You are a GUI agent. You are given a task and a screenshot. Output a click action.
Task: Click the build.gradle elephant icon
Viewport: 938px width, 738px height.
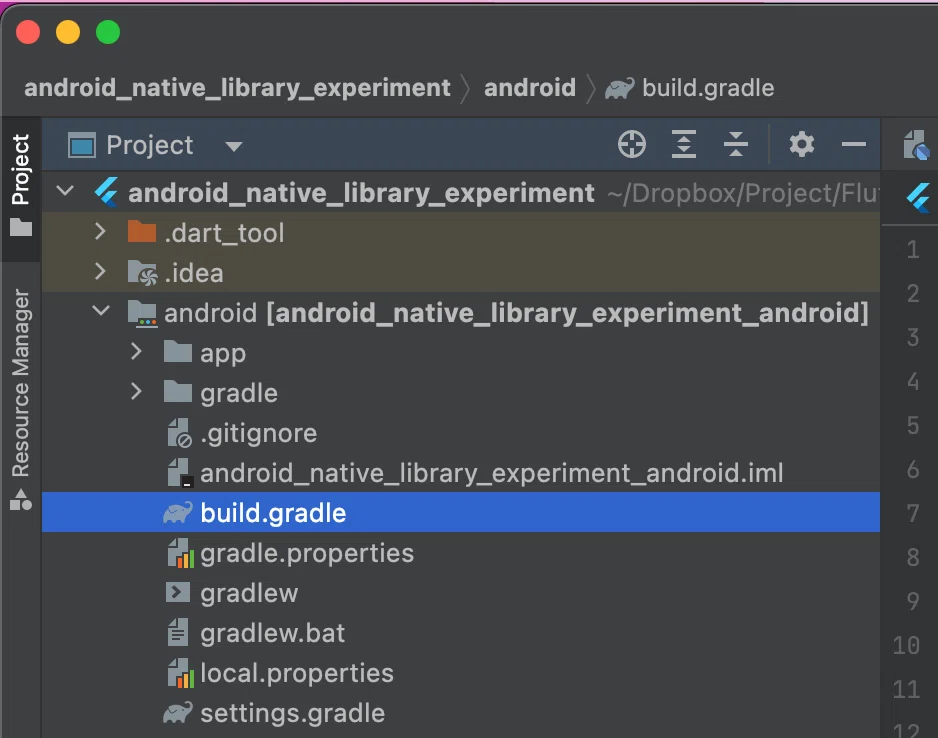click(x=178, y=513)
